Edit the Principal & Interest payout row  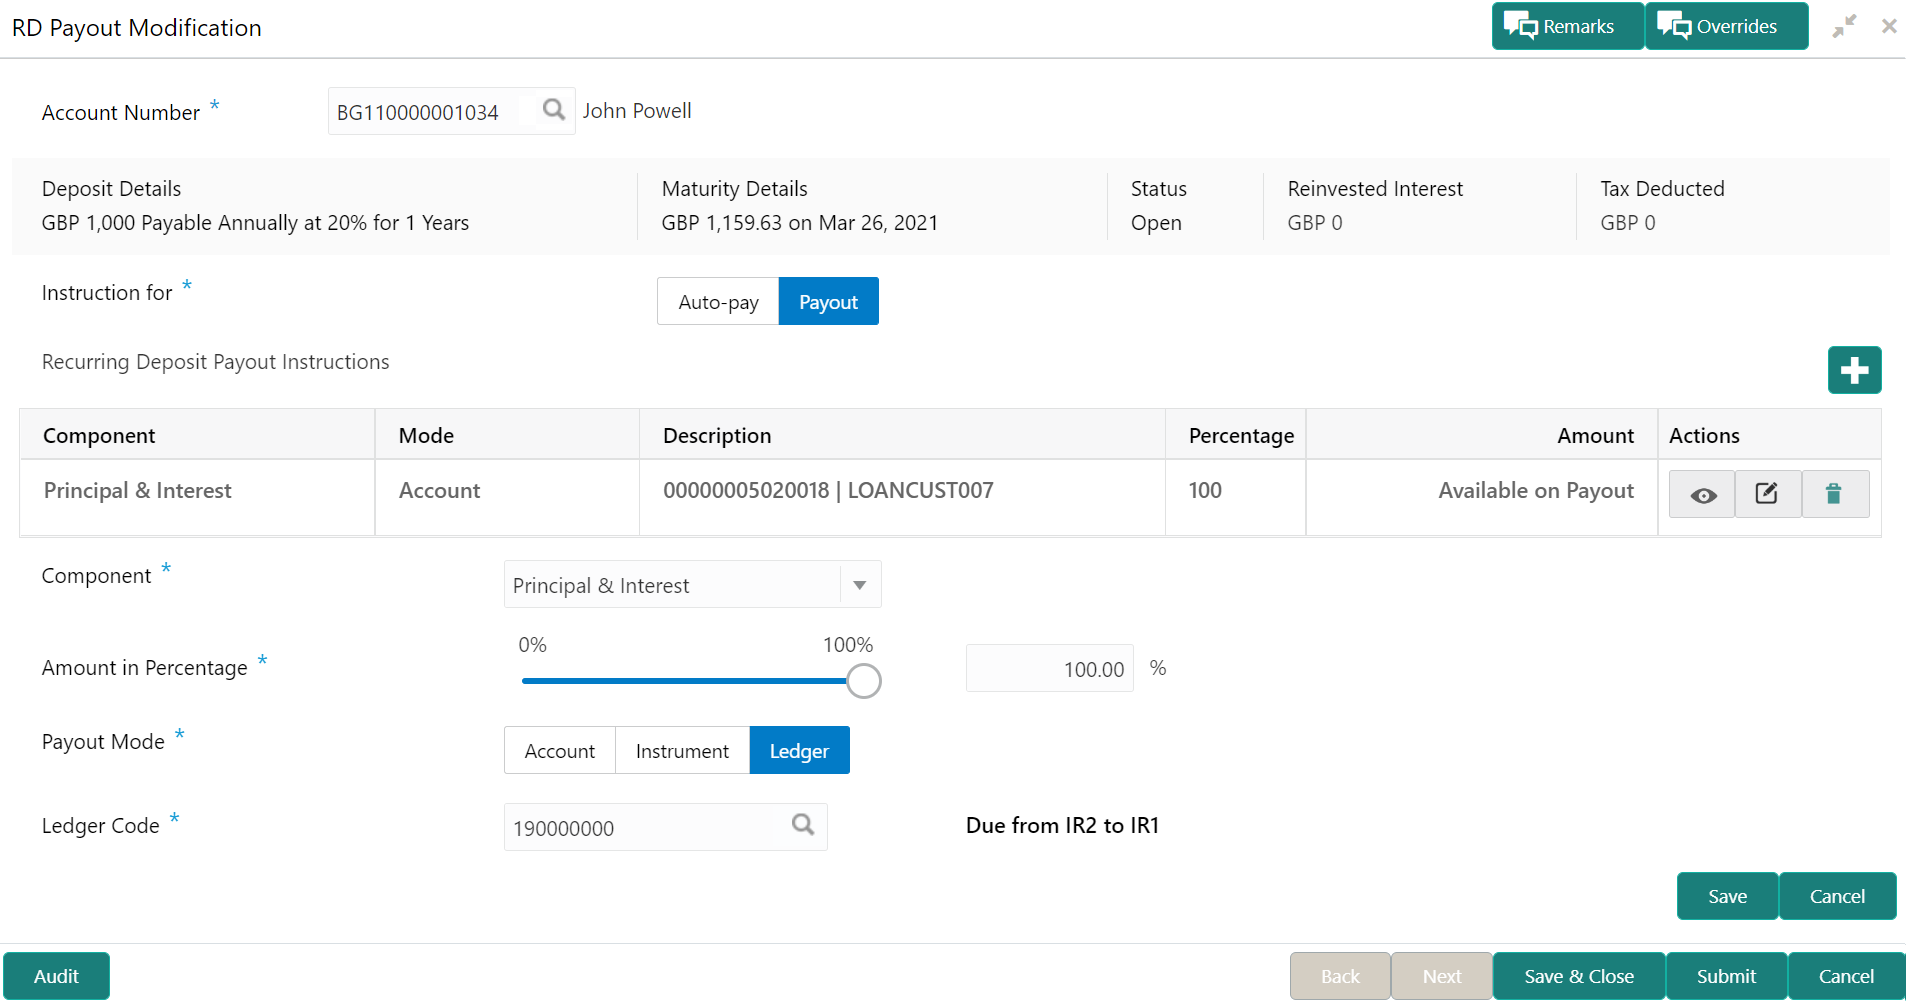coord(1767,494)
